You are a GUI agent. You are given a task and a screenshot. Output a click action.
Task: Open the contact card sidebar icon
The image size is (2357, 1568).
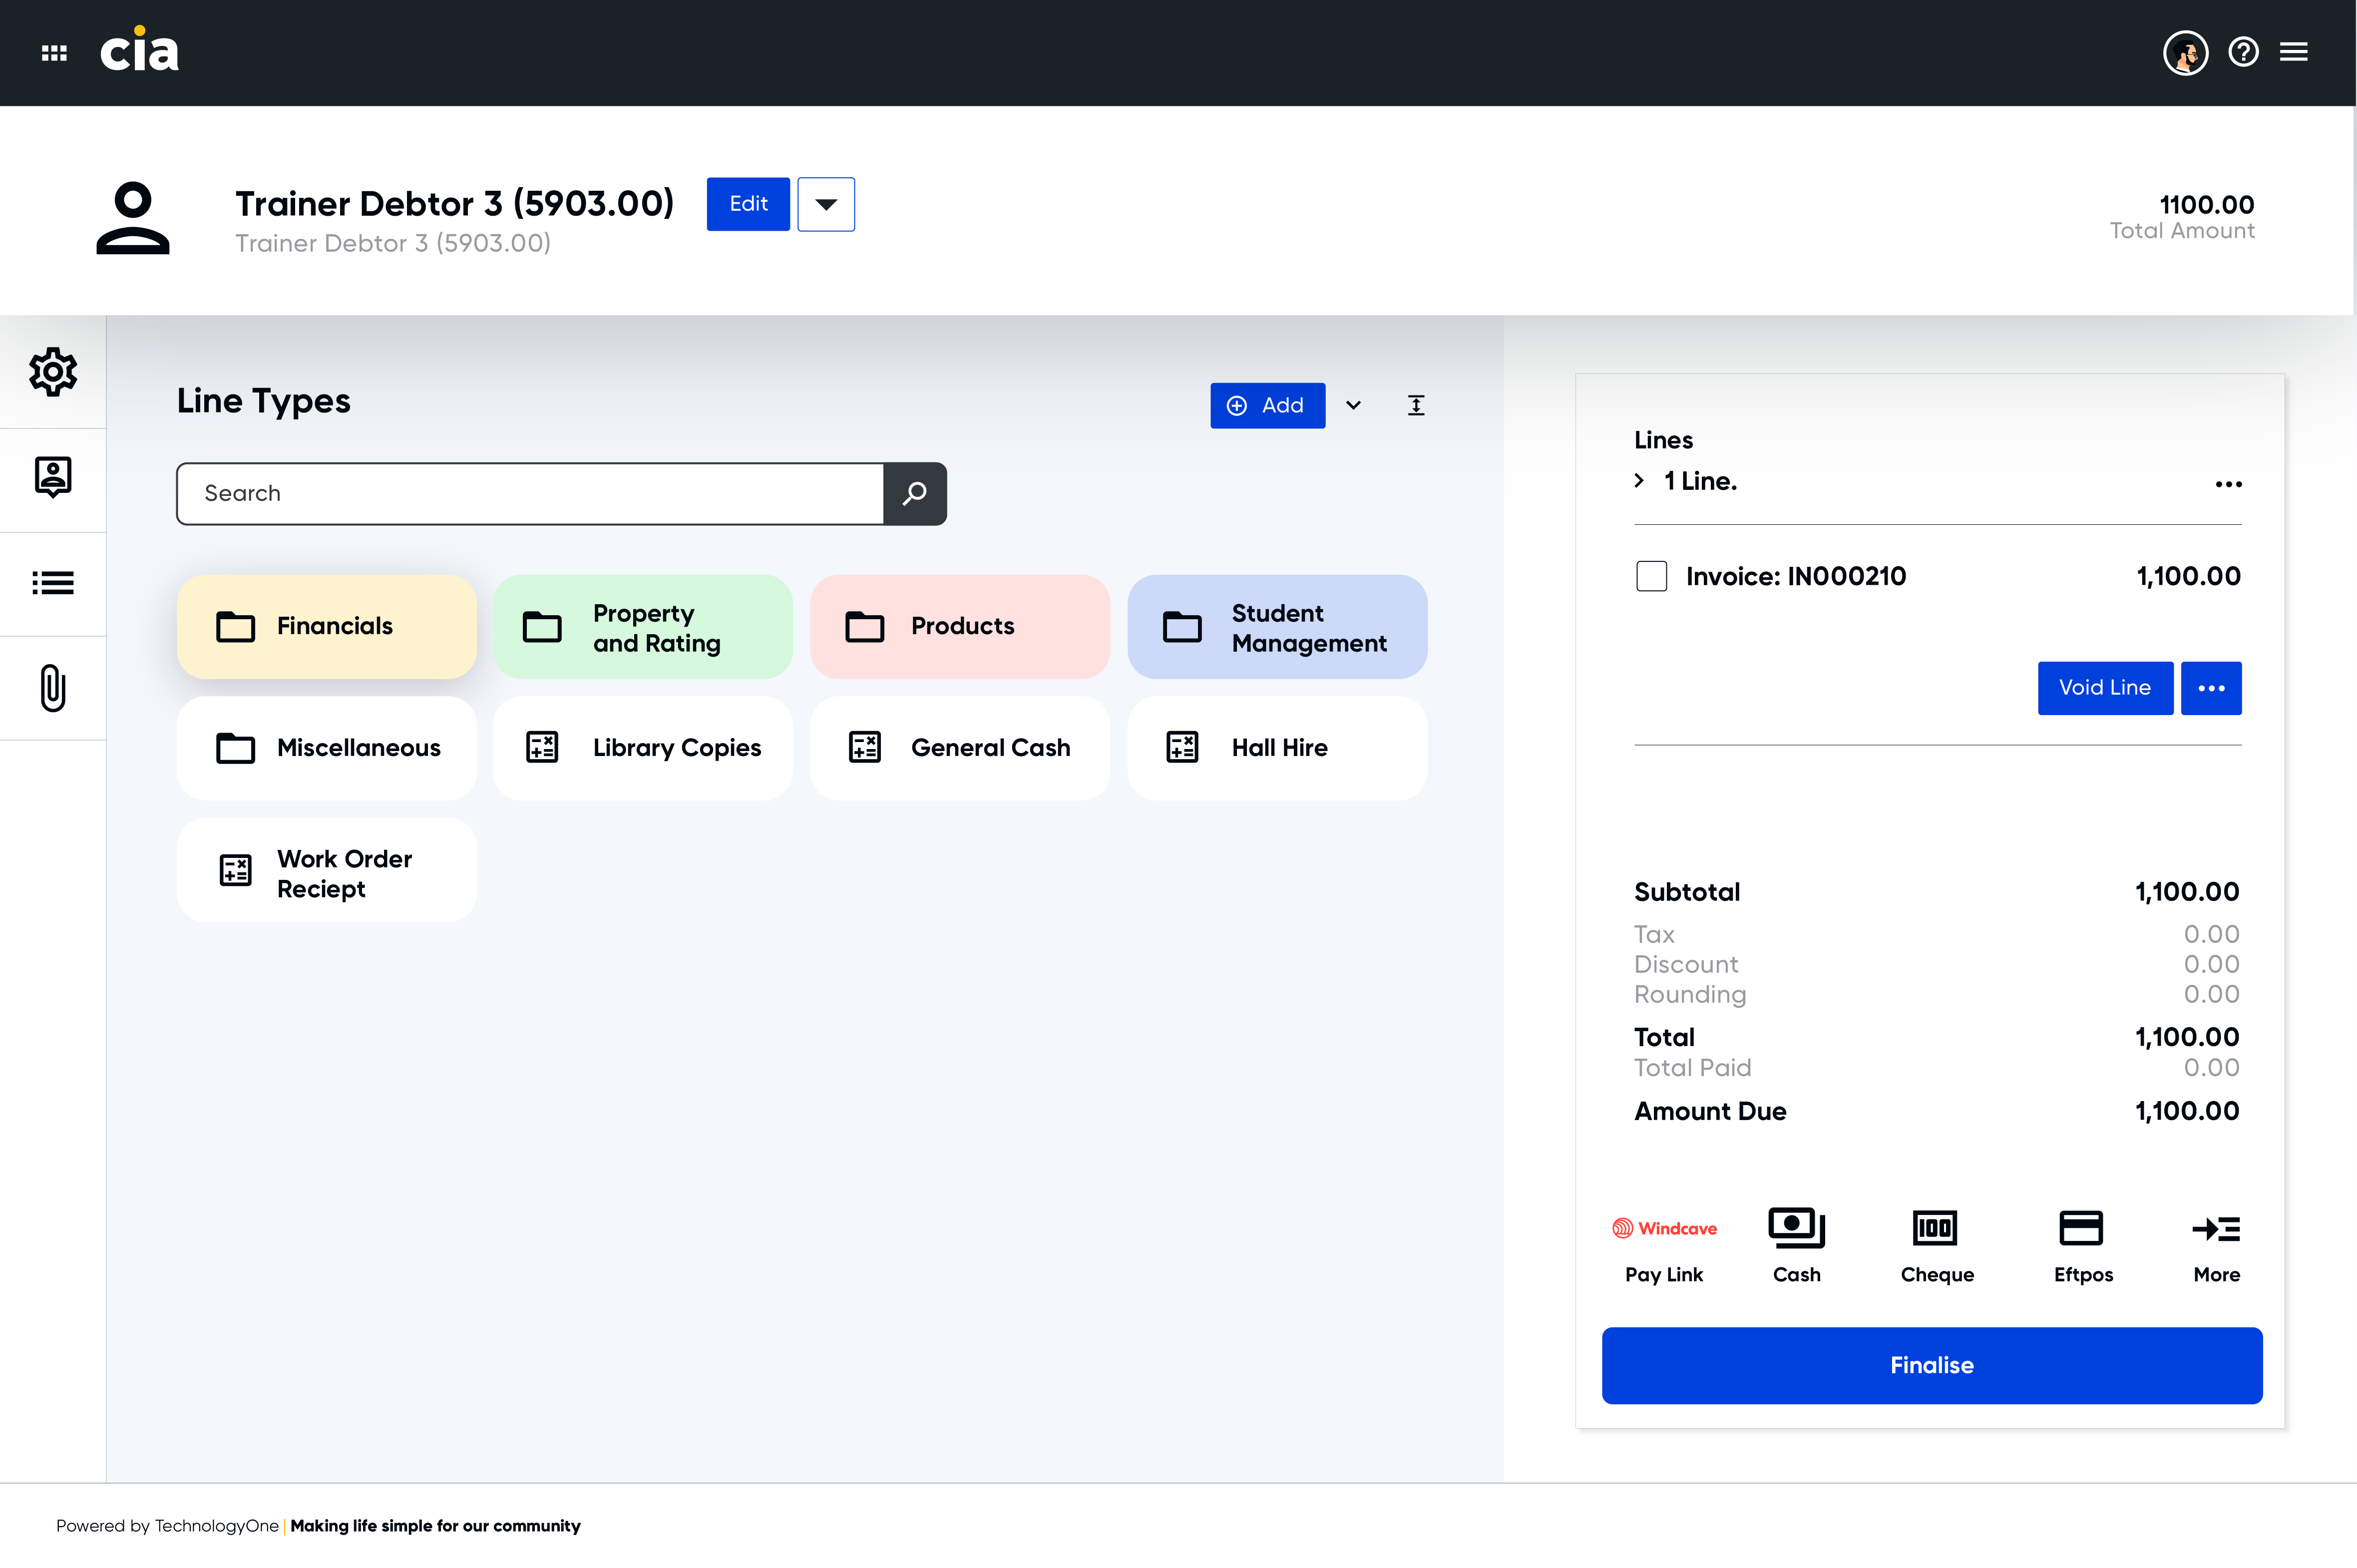pos(53,477)
